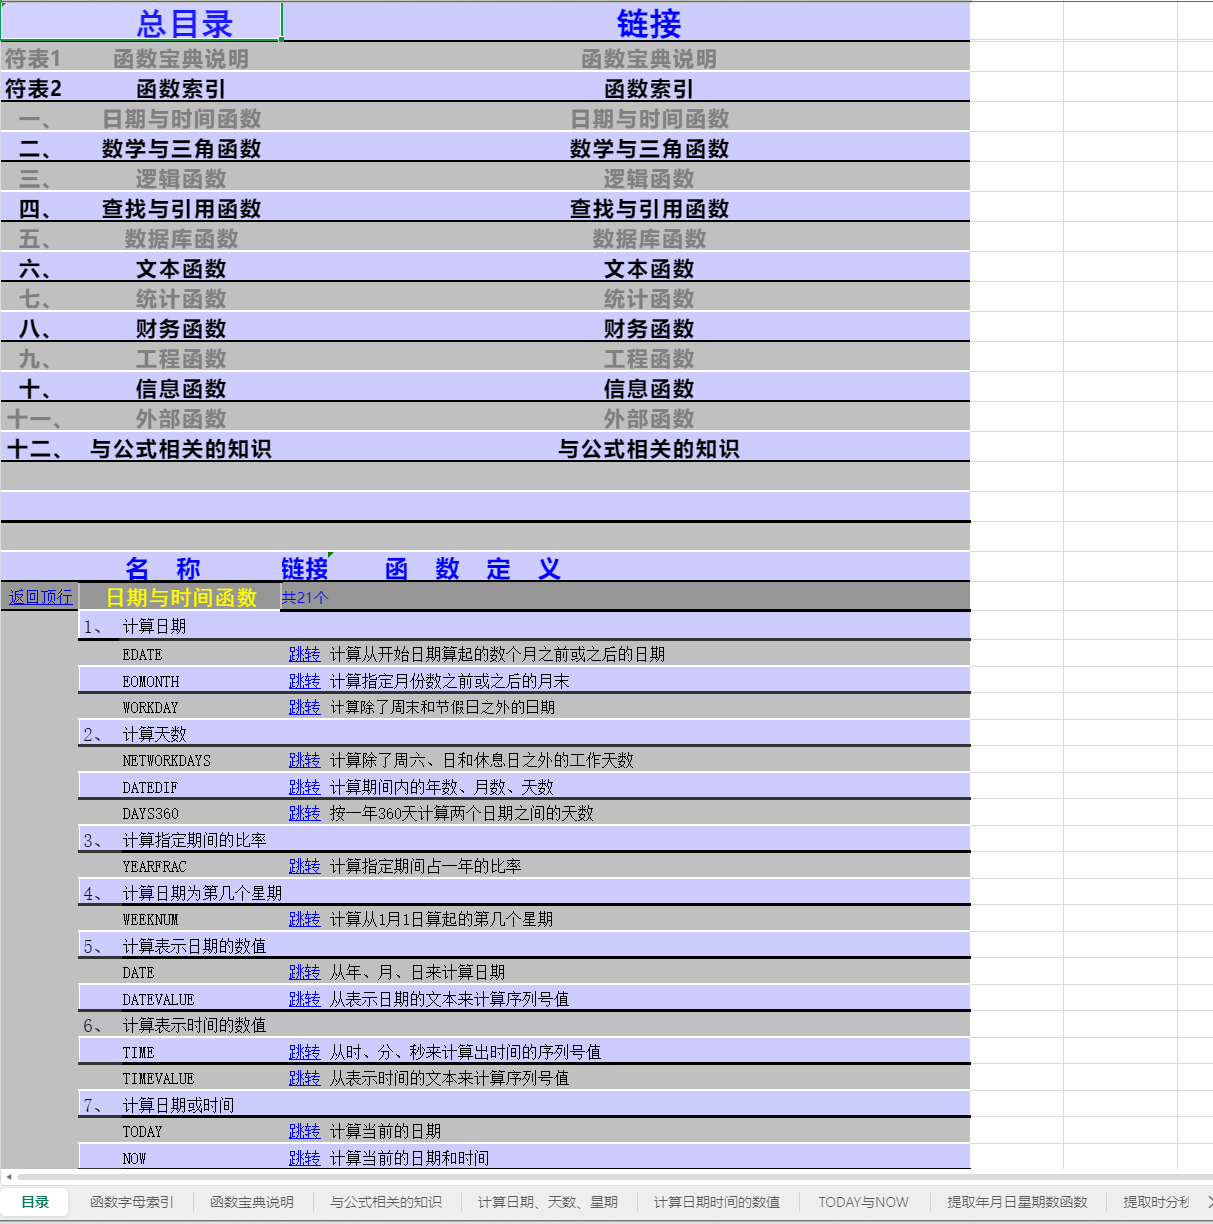This screenshot has width=1213, height=1224.
Task: Open the TIMEVALUE "跳转" link
Action: pyautogui.click(x=304, y=1078)
